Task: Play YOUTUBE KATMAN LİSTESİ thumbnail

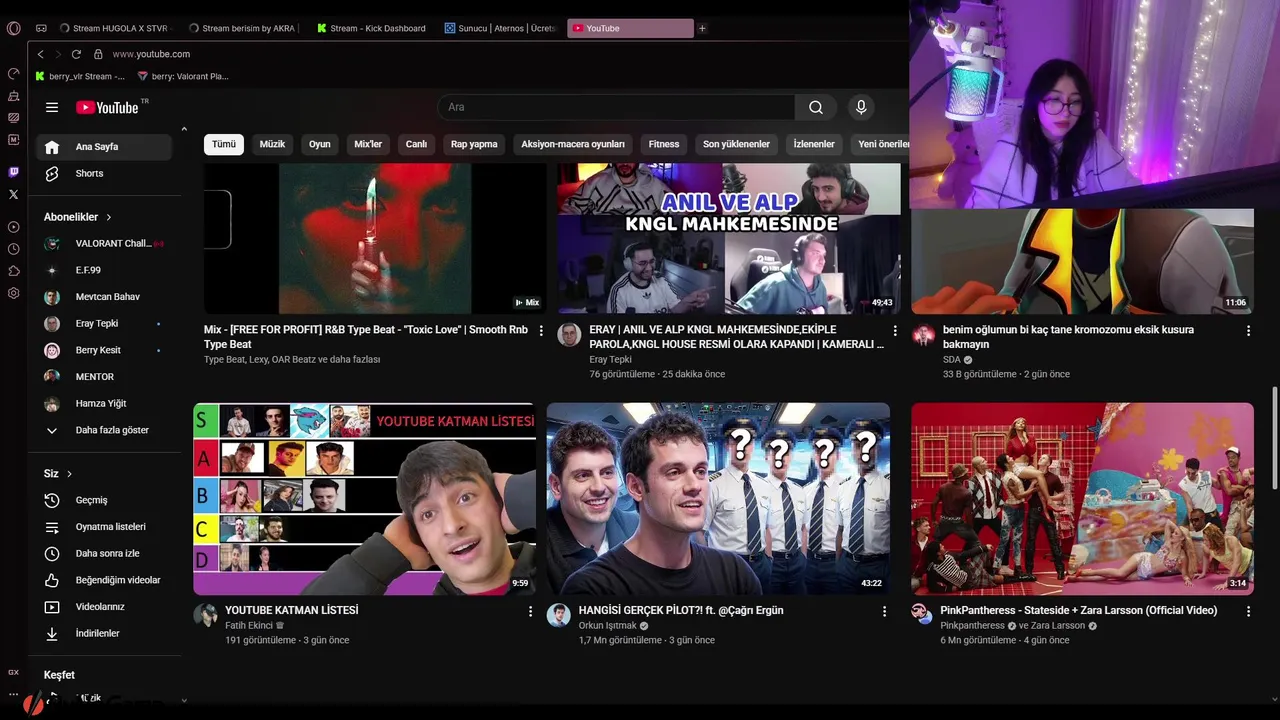Action: [x=364, y=499]
